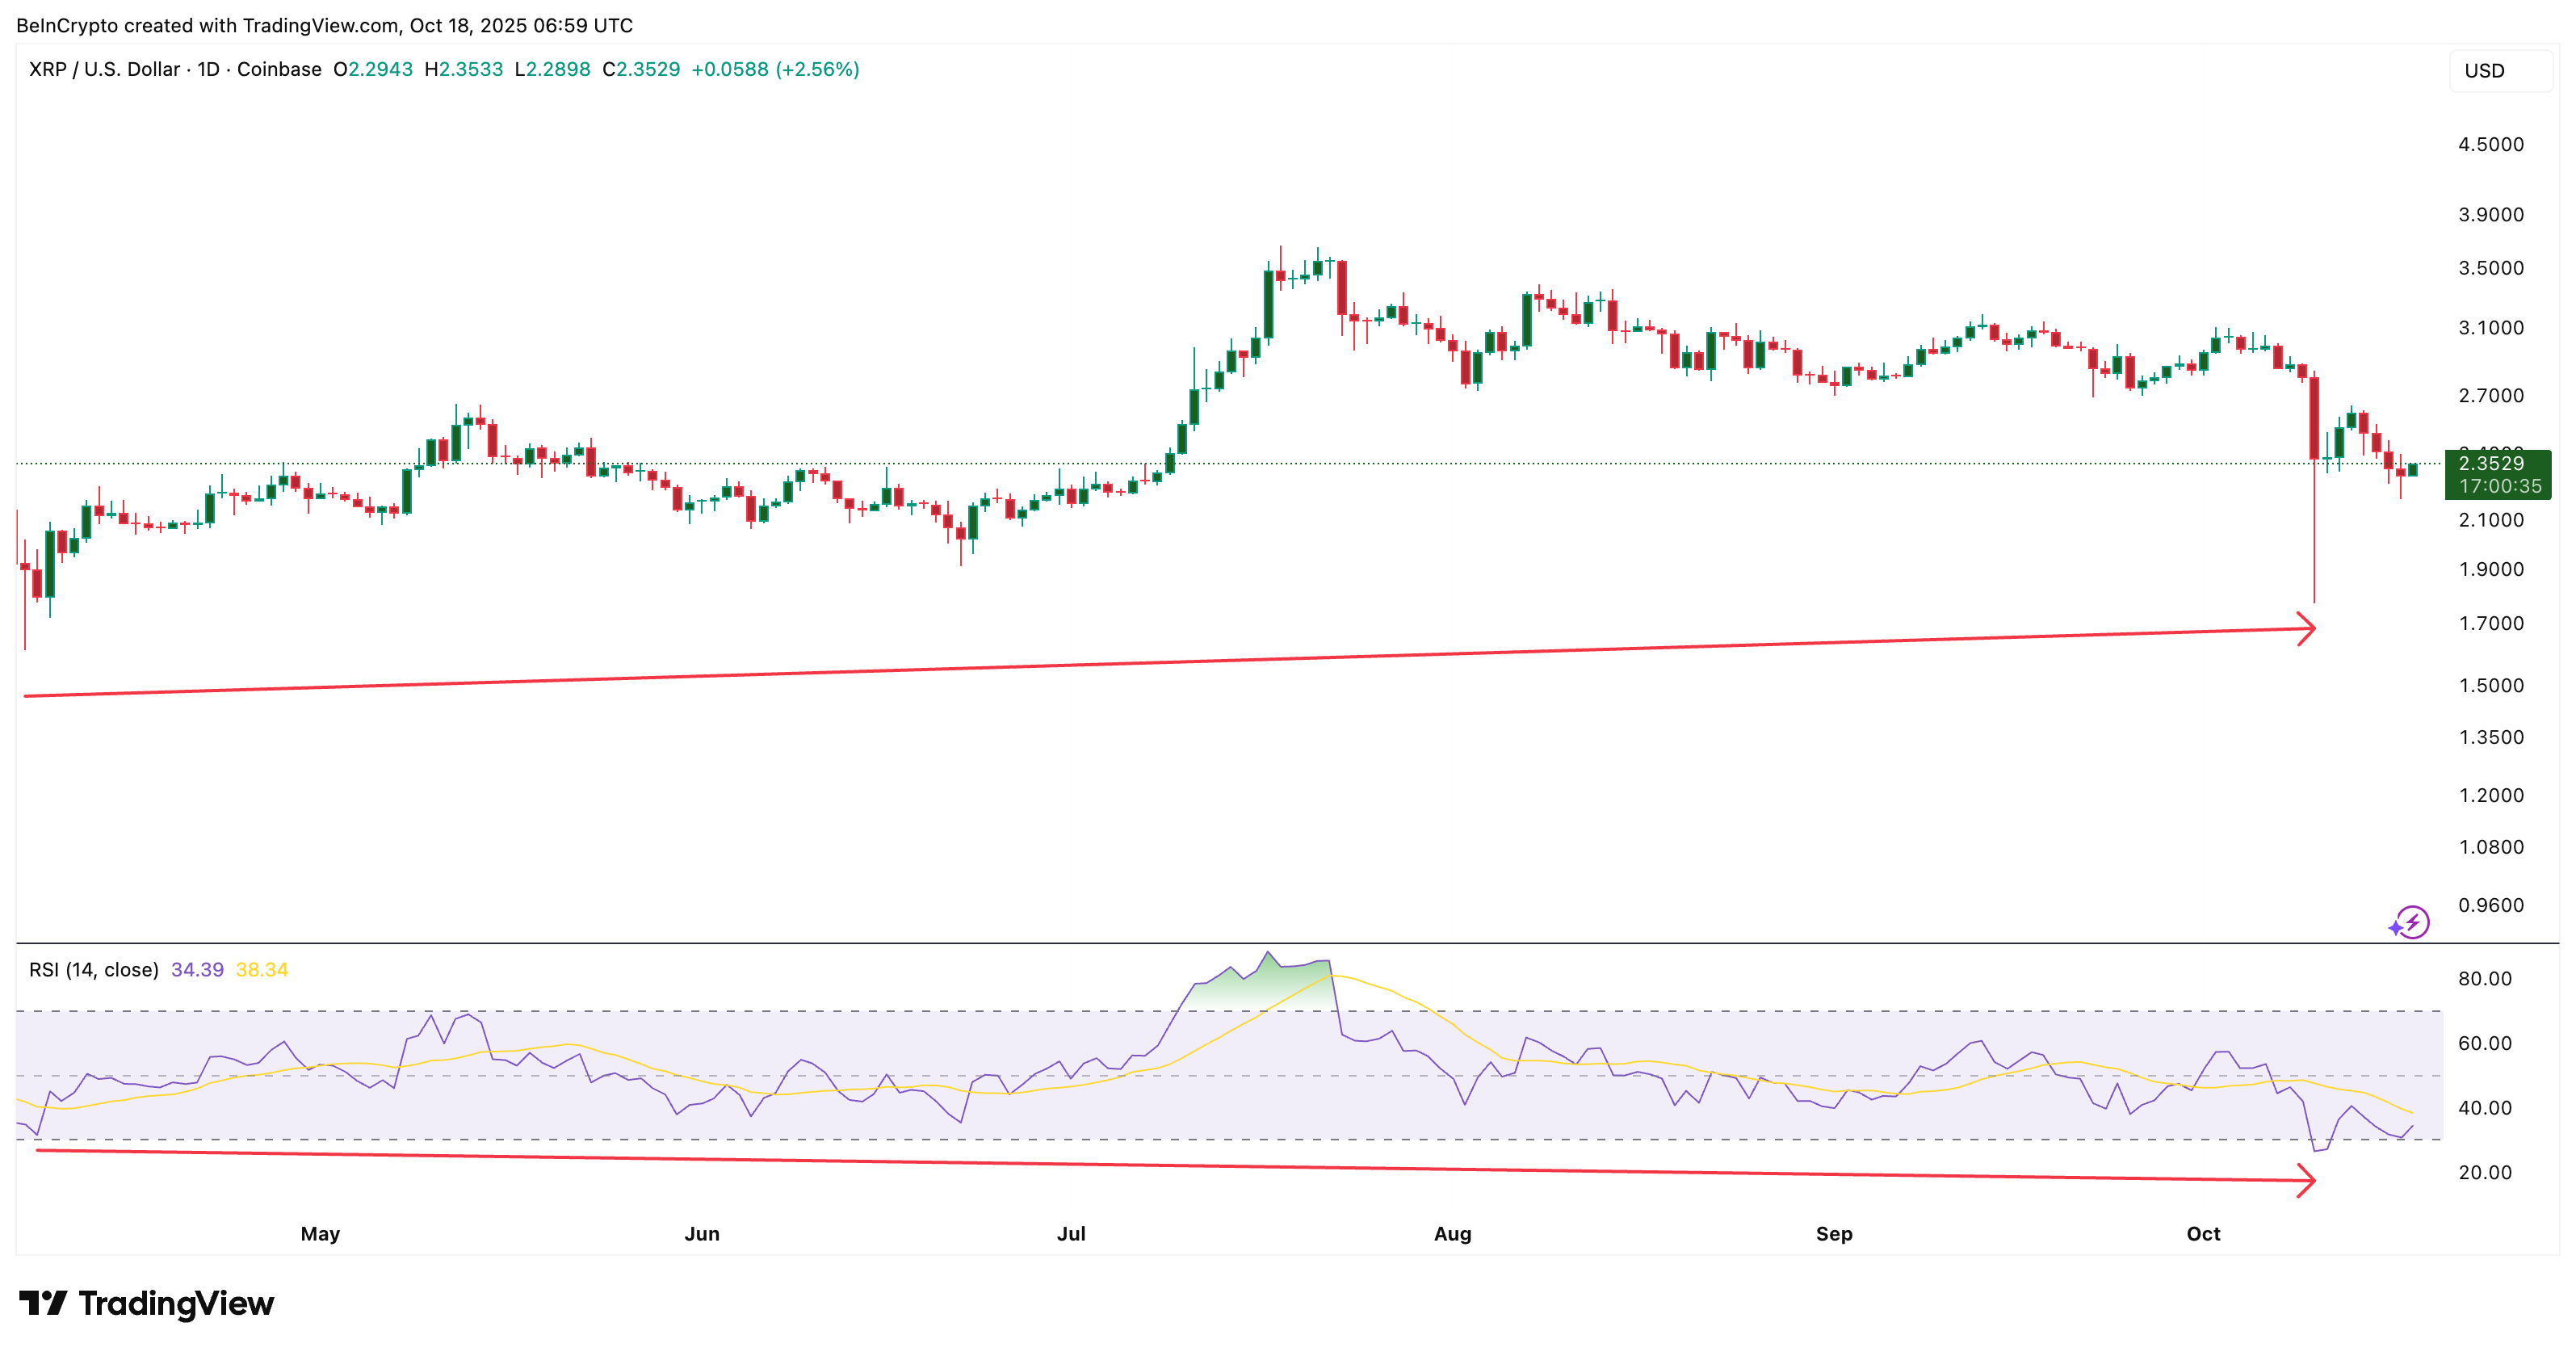The height and width of the screenshot is (1352, 2576).
Task: Click the Aug label on the time axis
Action: click(x=1452, y=1233)
